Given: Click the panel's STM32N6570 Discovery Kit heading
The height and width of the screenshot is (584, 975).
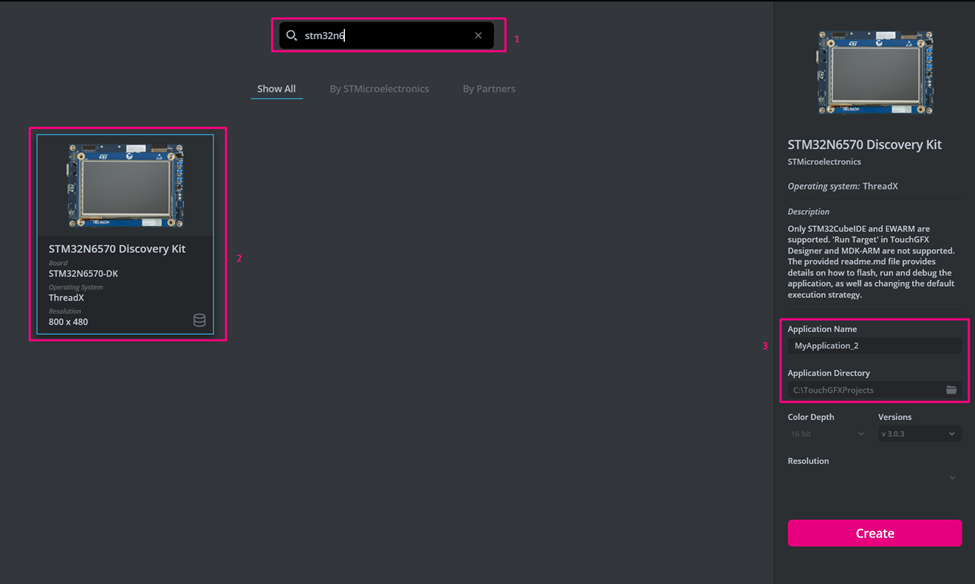Looking at the screenshot, I should (x=864, y=144).
